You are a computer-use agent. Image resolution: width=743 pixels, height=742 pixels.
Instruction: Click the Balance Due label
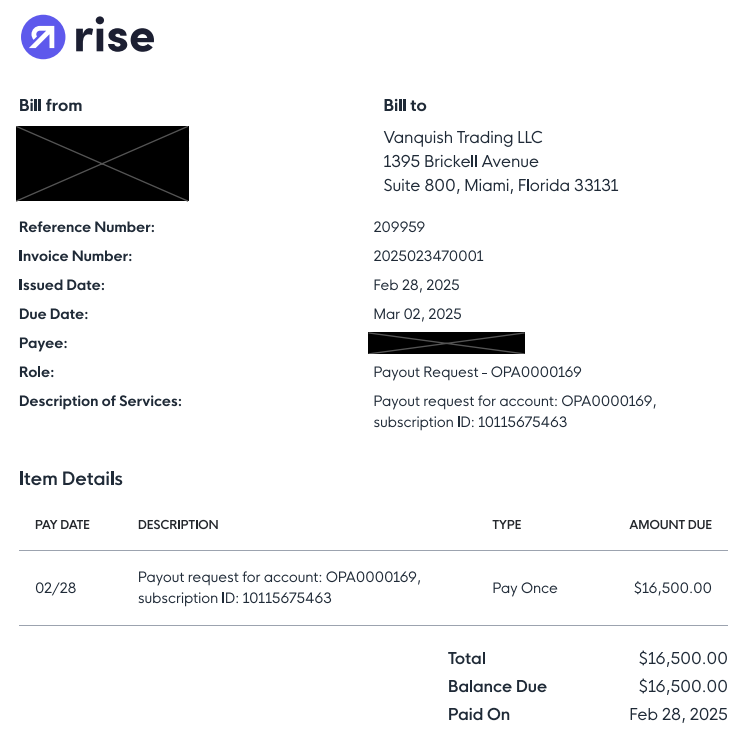(497, 686)
